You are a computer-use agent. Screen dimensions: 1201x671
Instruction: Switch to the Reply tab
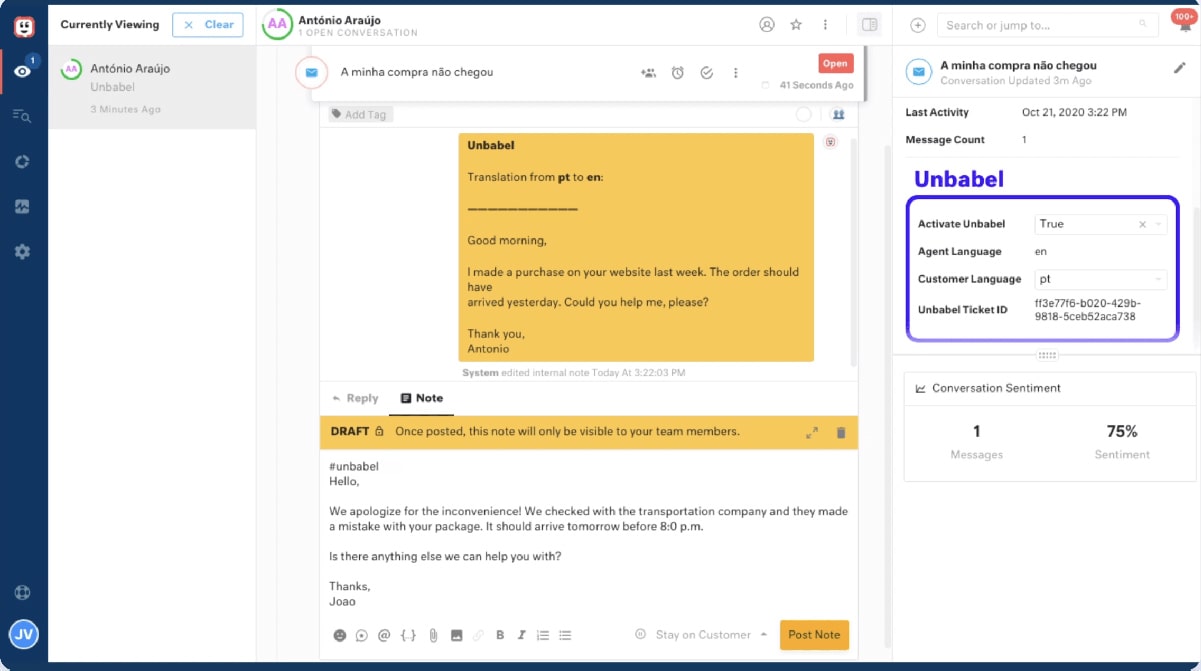click(x=354, y=398)
